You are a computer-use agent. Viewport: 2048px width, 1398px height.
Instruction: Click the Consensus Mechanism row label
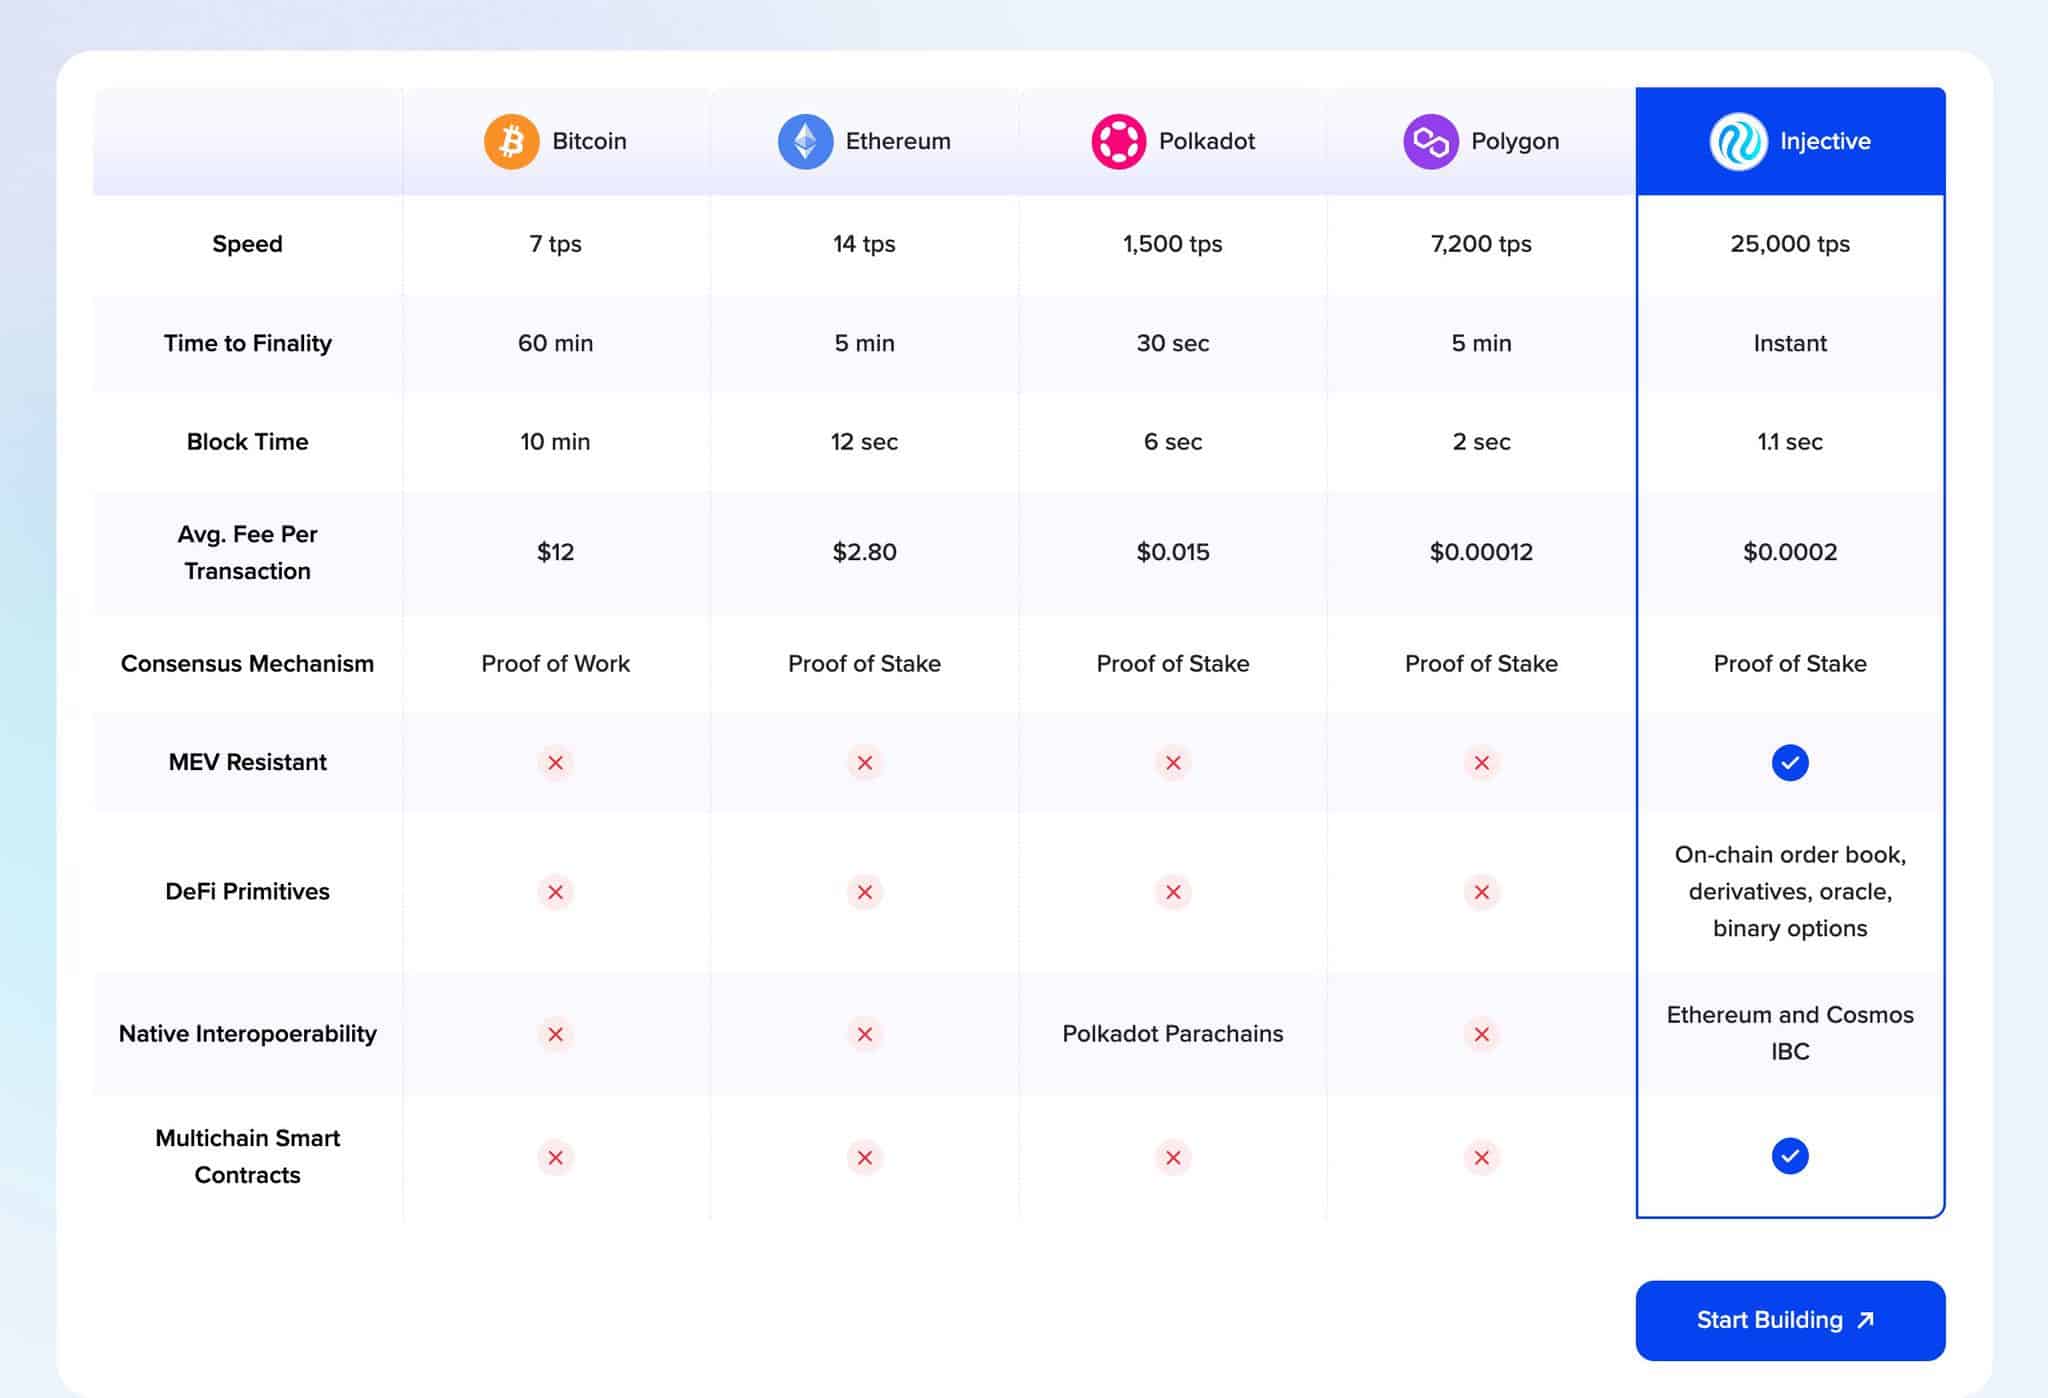(247, 664)
